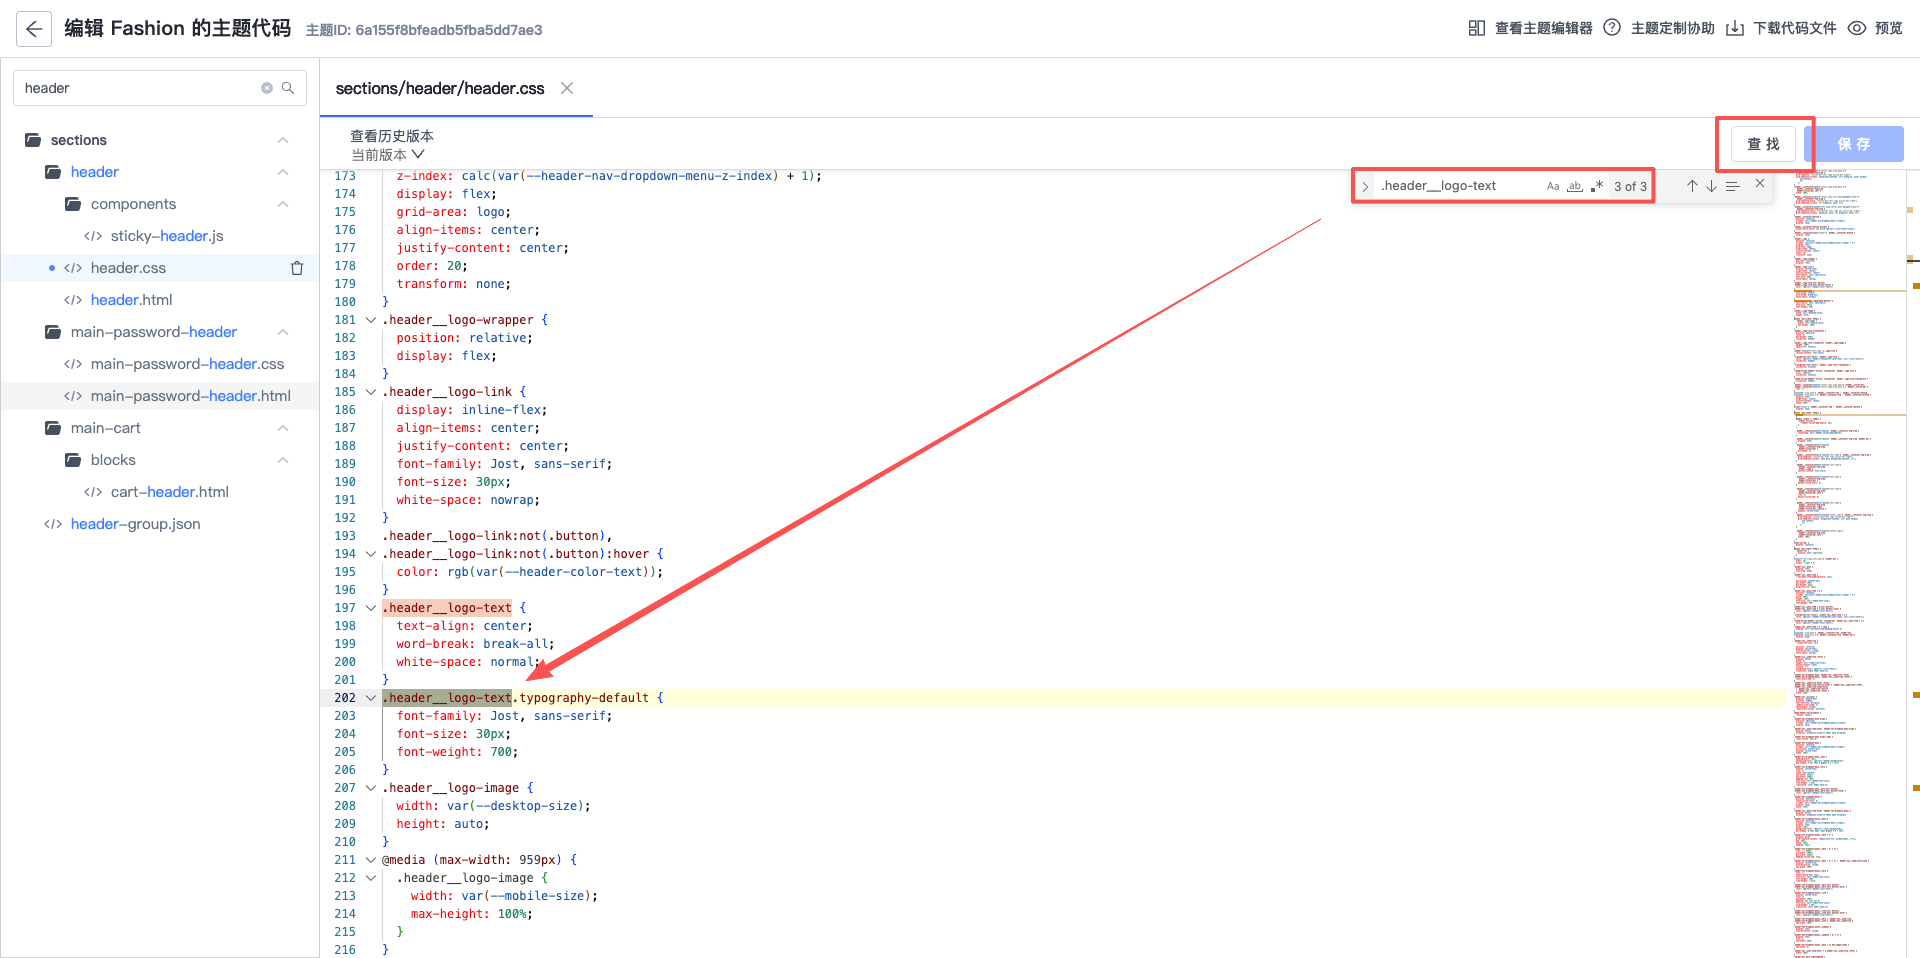Collapse the components folder chevron
Viewport: 1920px width, 958px height.
coord(283,204)
